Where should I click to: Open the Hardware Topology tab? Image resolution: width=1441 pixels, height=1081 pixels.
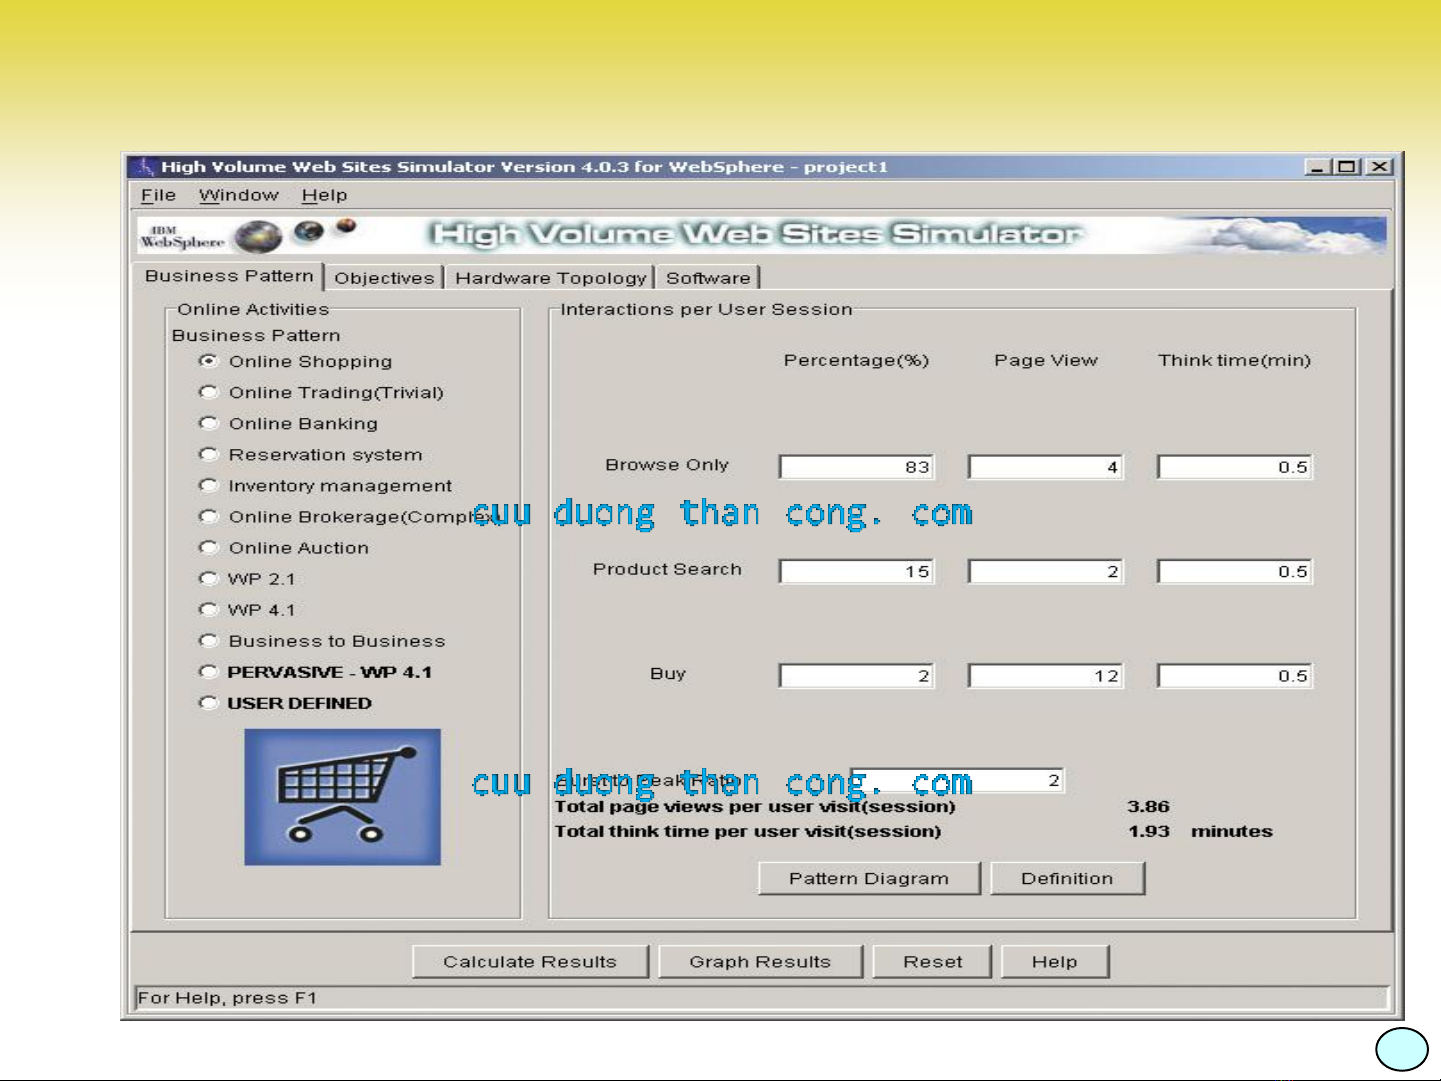click(x=550, y=278)
